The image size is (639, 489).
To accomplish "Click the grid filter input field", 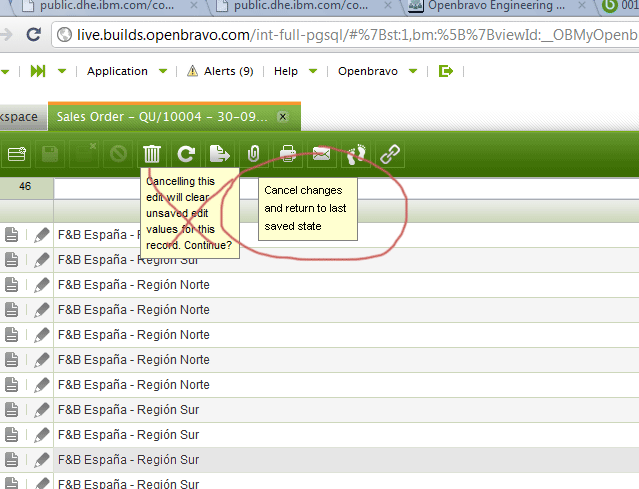I will click(346, 188).
